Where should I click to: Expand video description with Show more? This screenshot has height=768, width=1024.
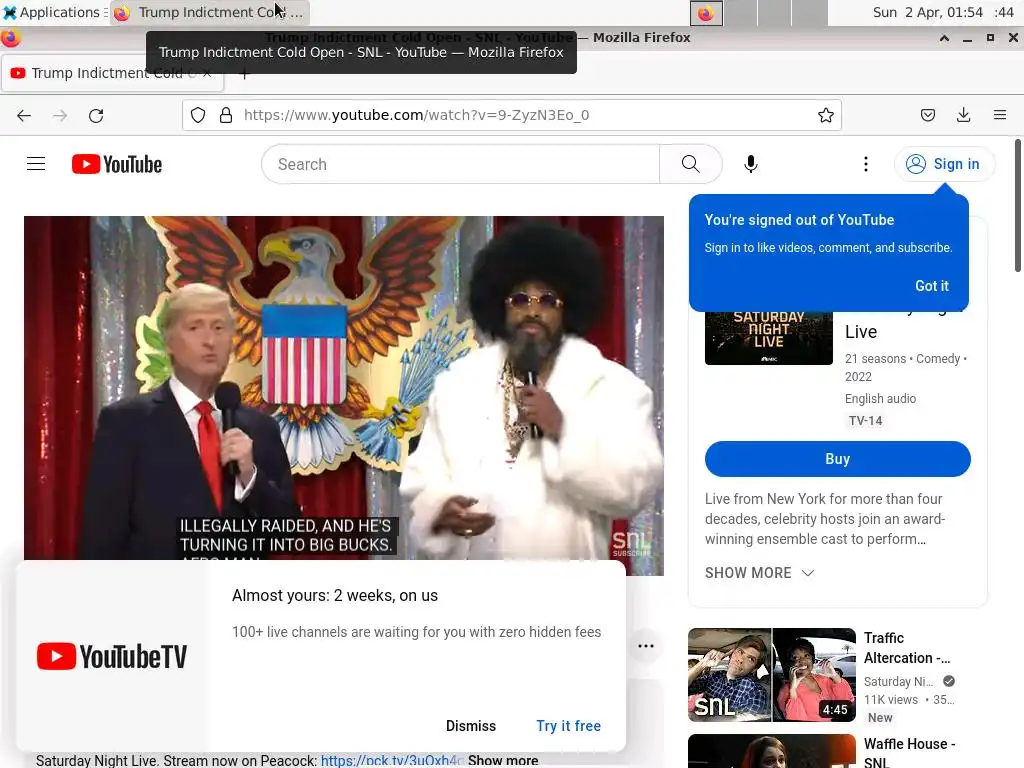pos(503,760)
